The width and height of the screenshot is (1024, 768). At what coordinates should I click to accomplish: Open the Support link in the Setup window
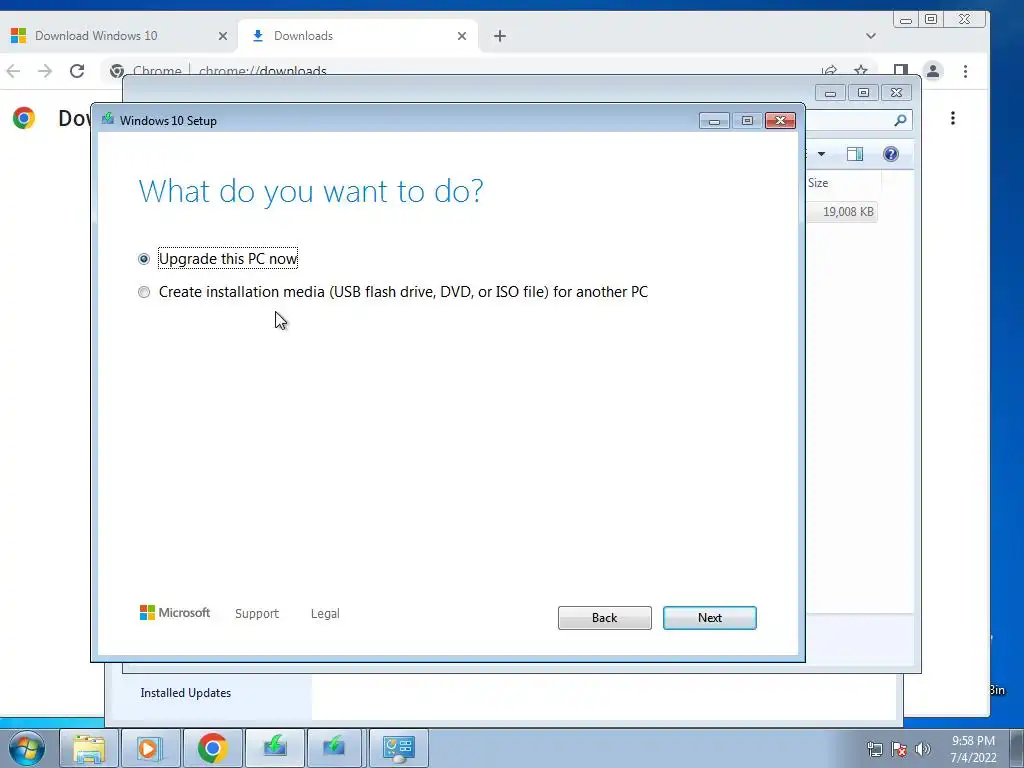257,613
